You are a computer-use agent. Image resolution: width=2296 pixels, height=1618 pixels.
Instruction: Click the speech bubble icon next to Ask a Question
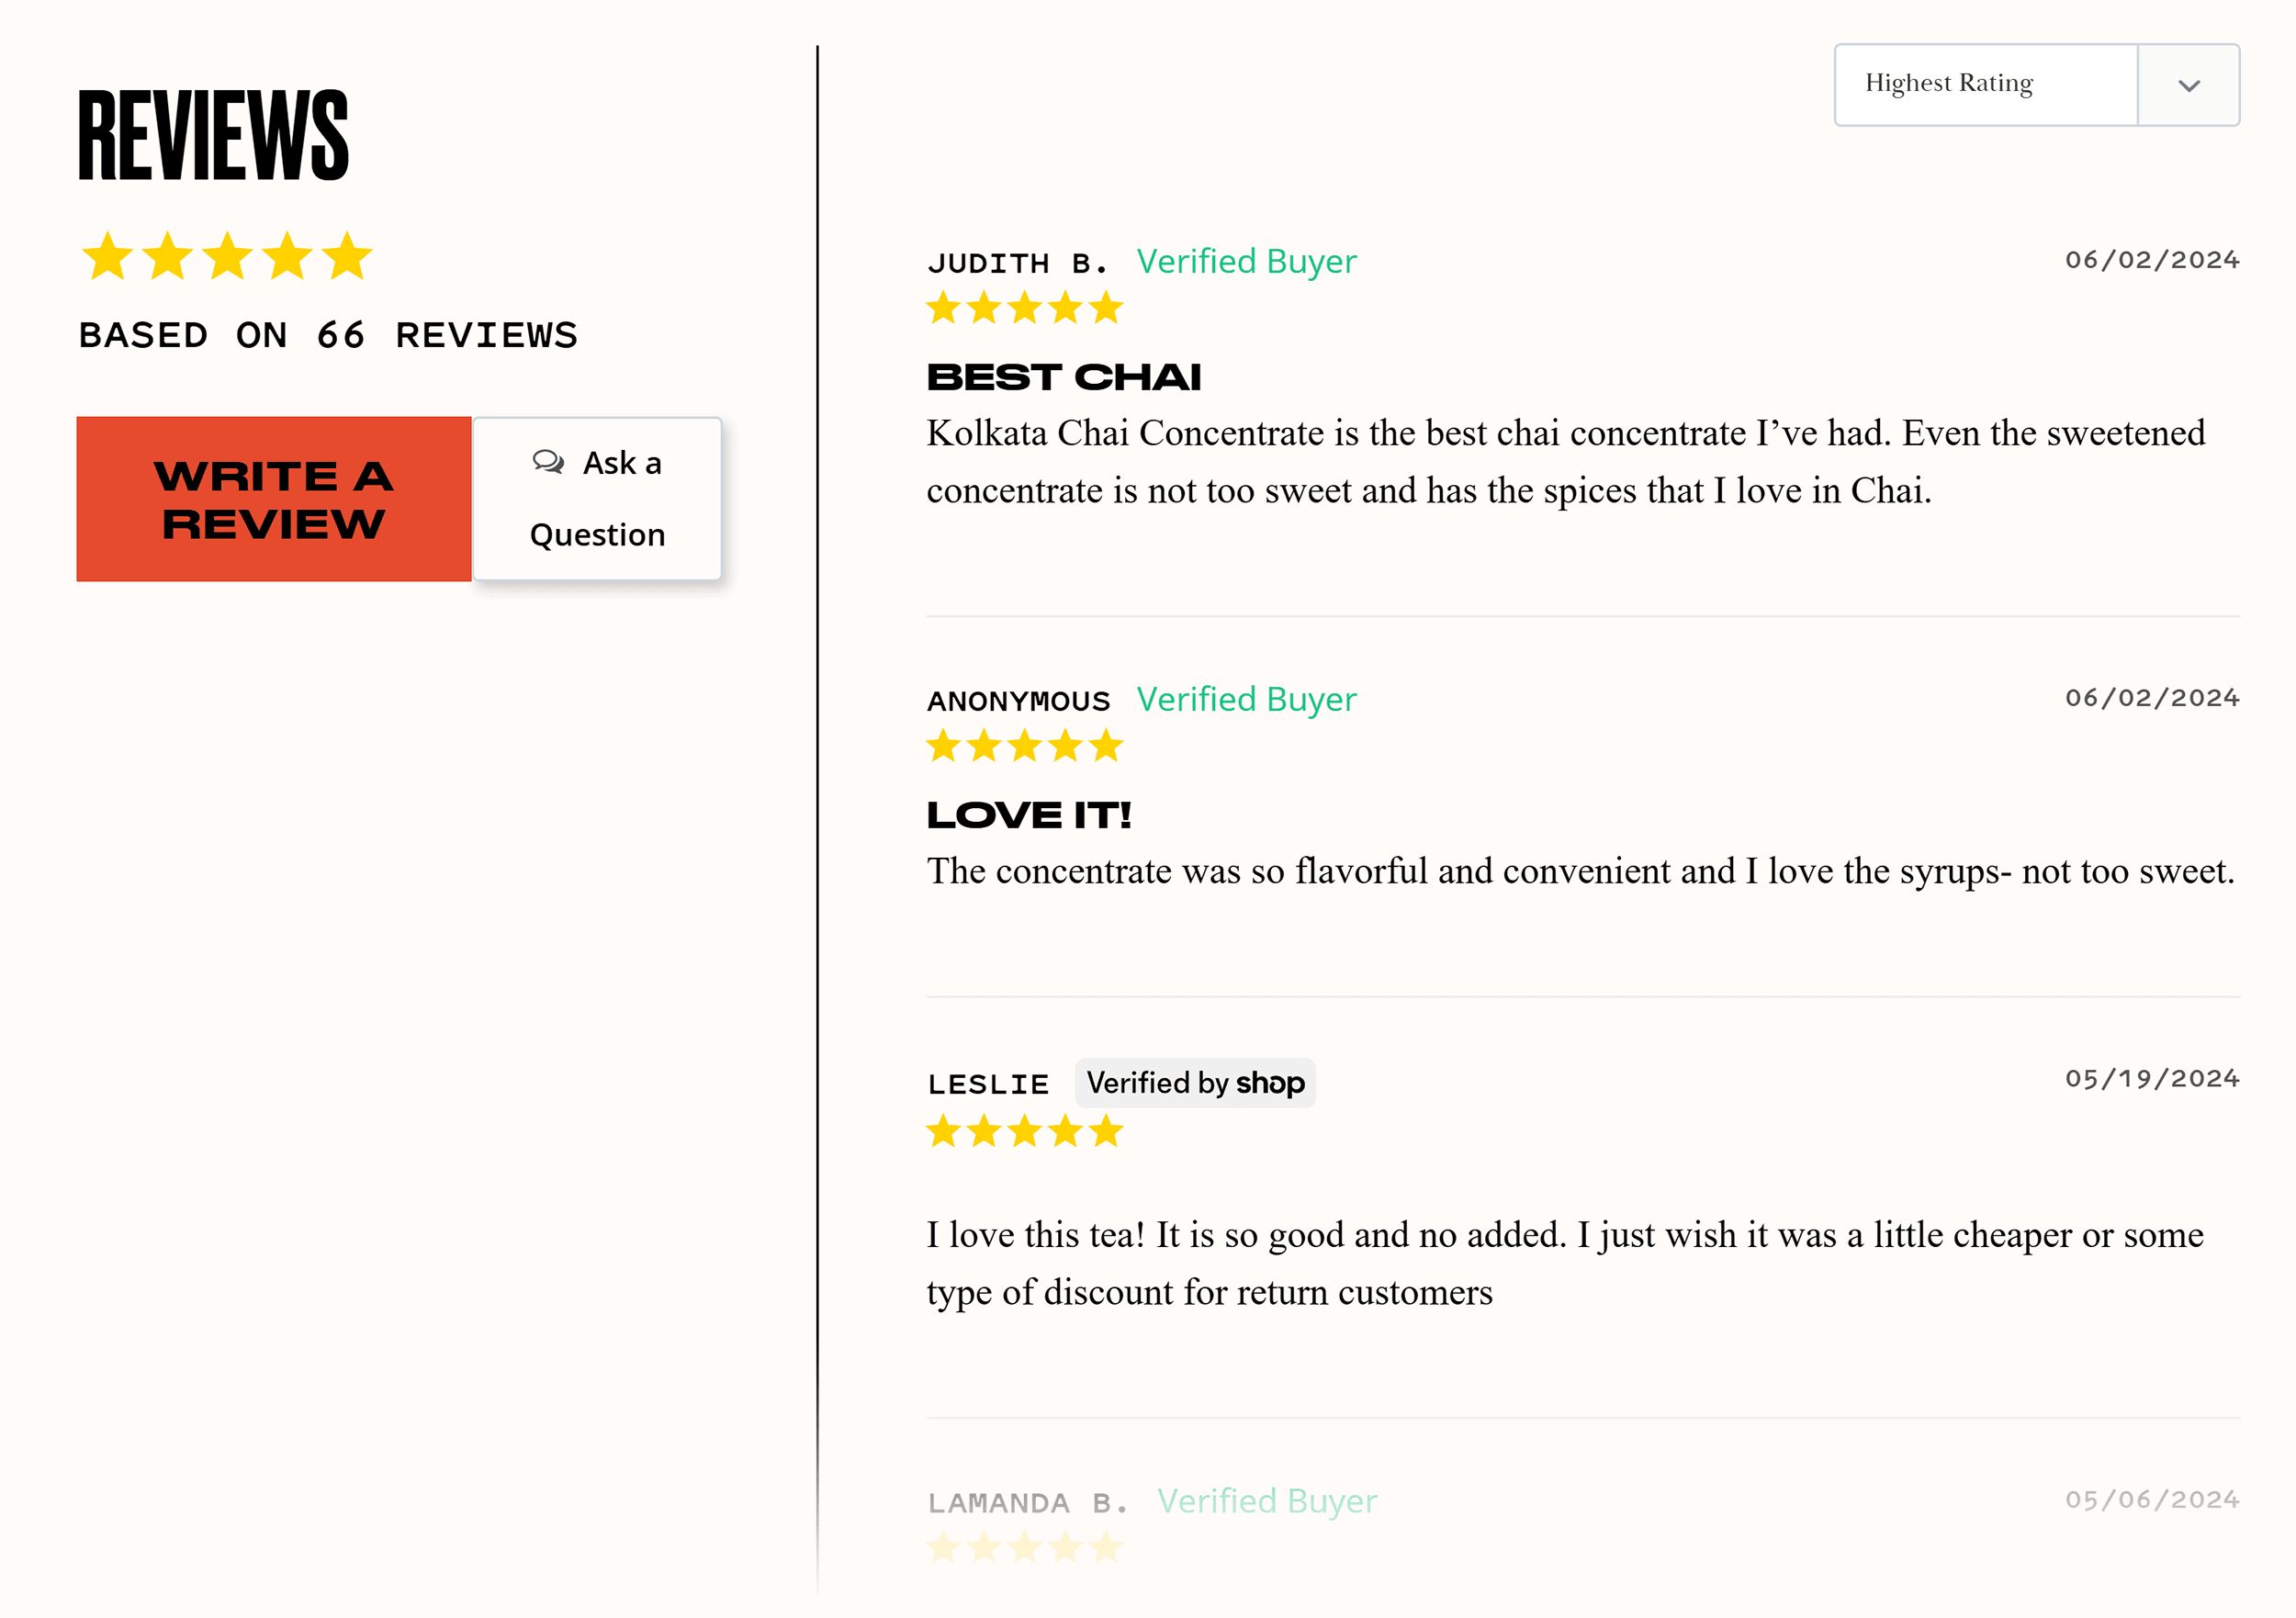click(548, 463)
